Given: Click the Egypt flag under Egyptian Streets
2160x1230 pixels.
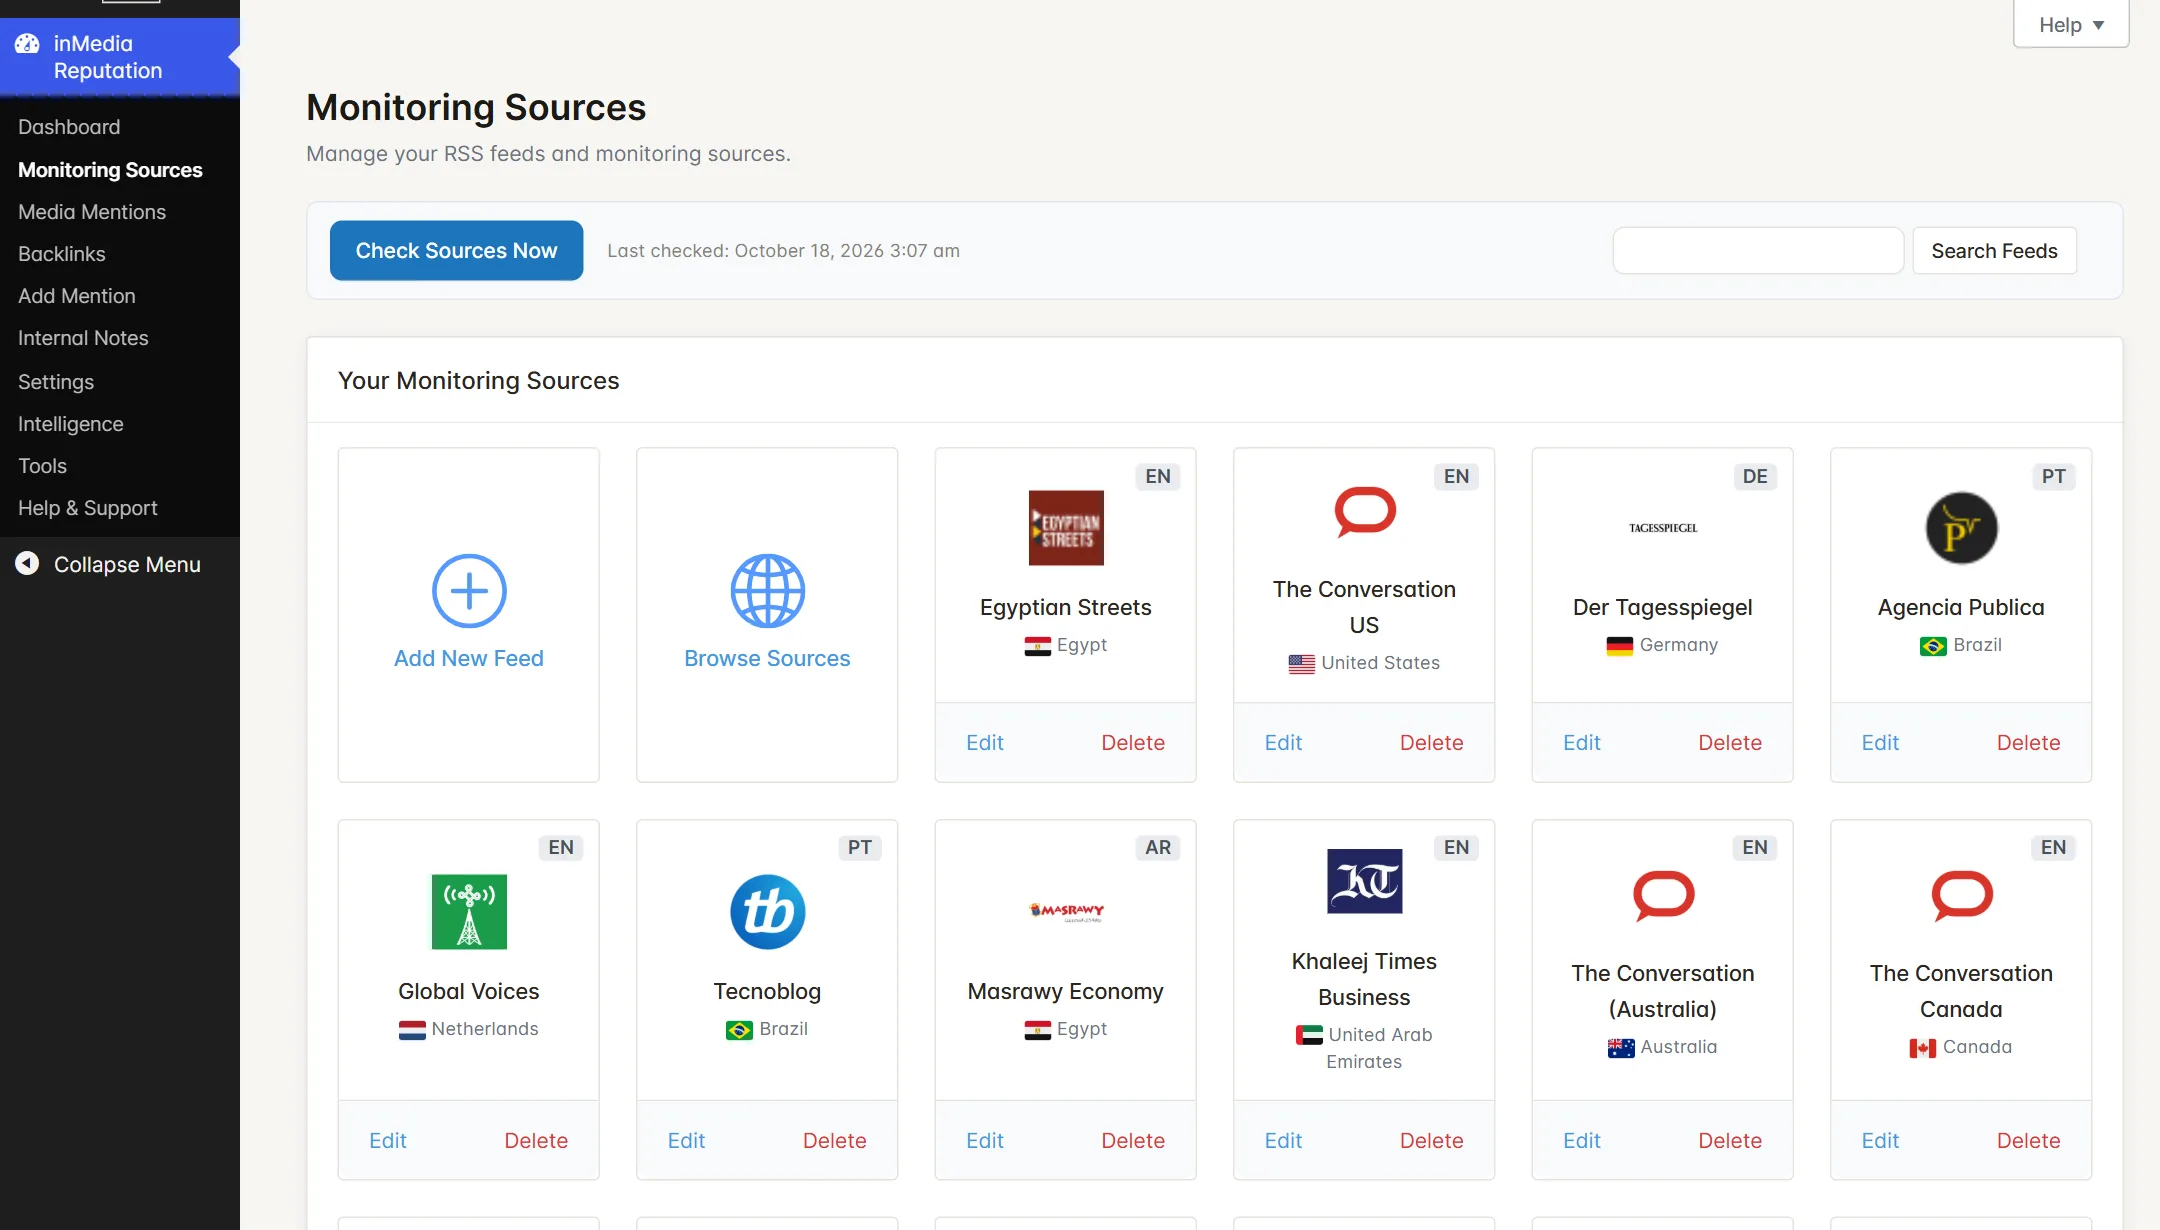Looking at the screenshot, I should click(x=1037, y=646).
